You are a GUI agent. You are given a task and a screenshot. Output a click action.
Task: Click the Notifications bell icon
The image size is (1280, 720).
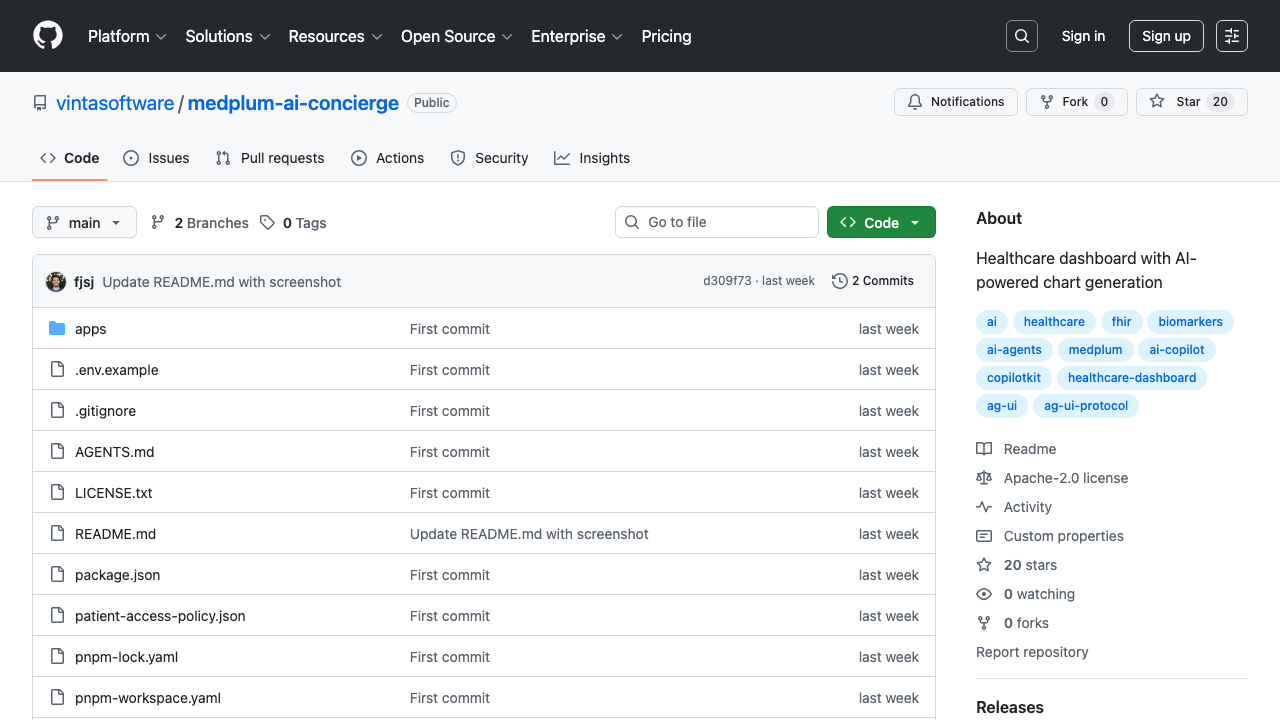(914, 101)
